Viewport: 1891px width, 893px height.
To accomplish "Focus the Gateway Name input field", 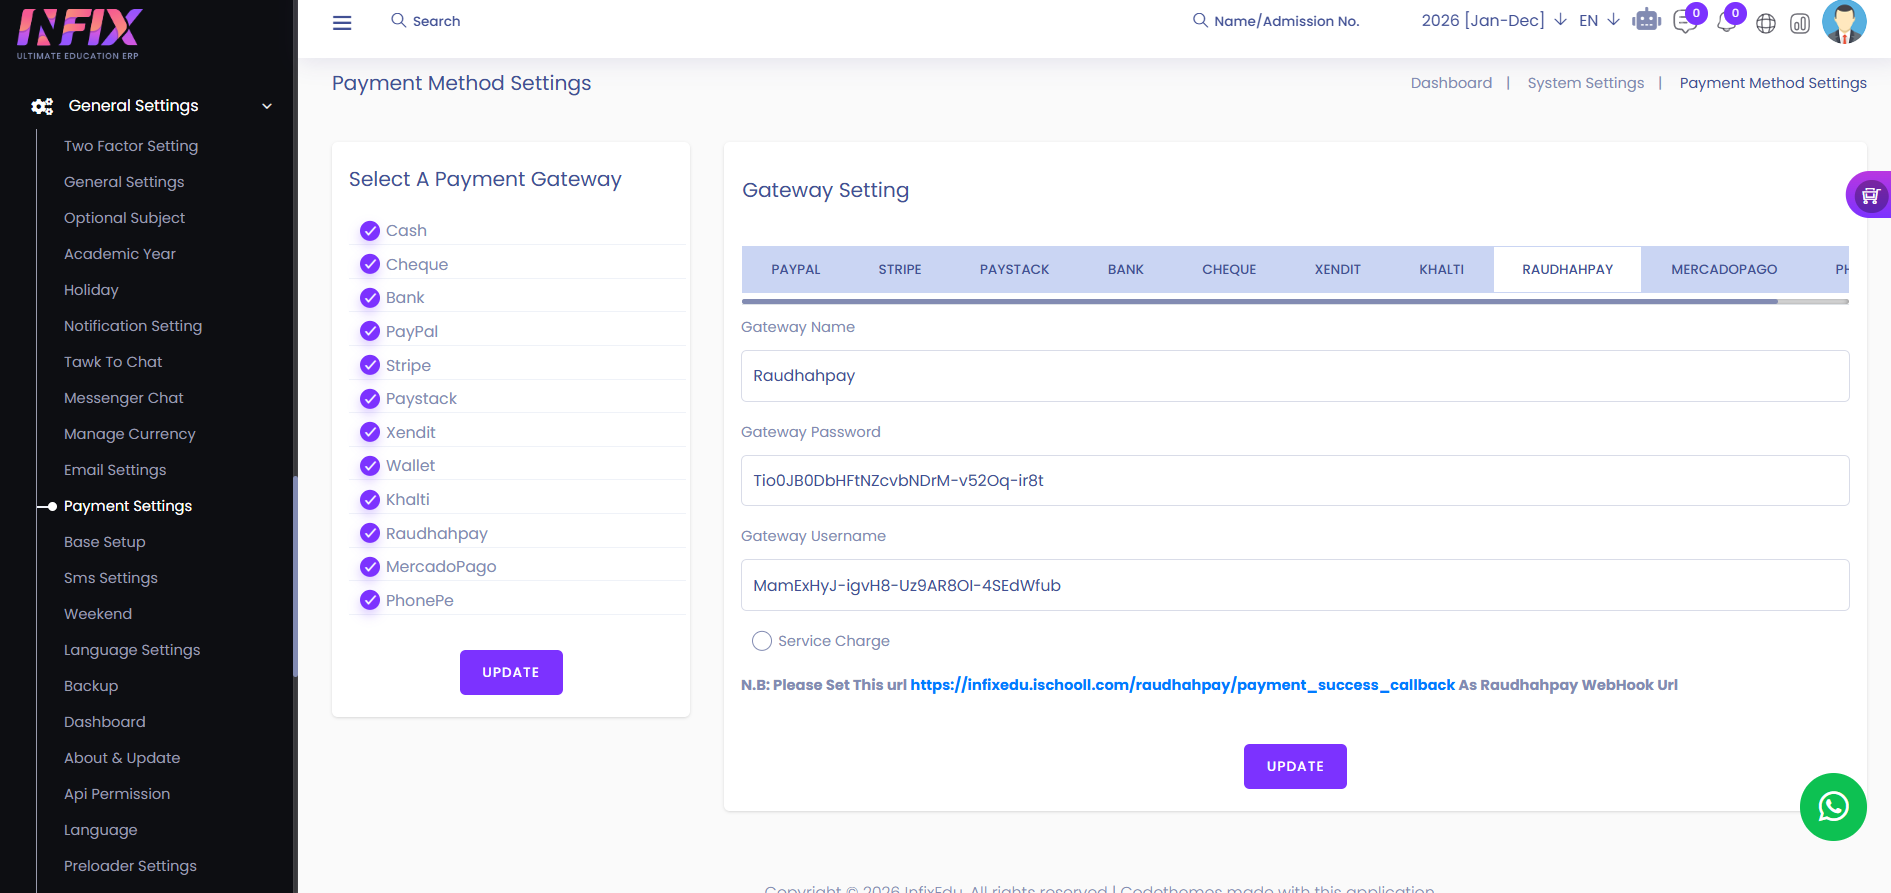I will (x=1295, y=376).
